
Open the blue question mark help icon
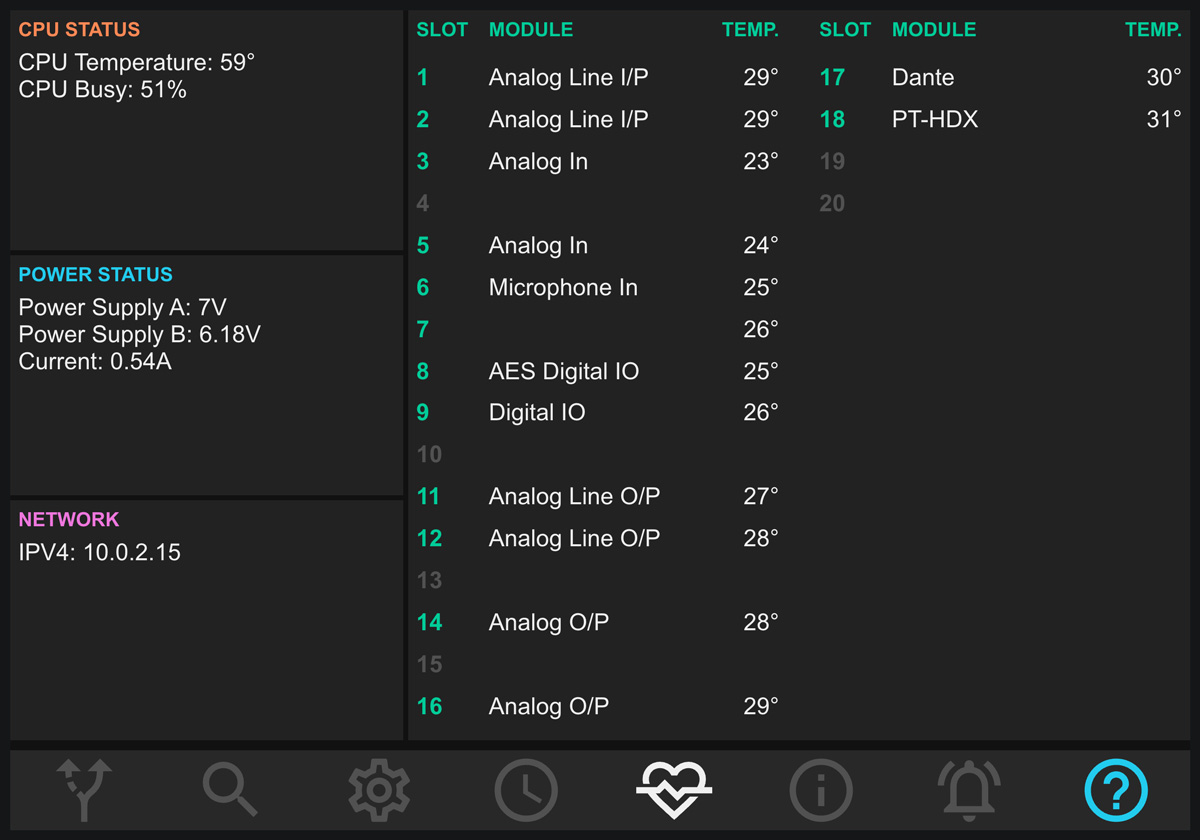1116,790
